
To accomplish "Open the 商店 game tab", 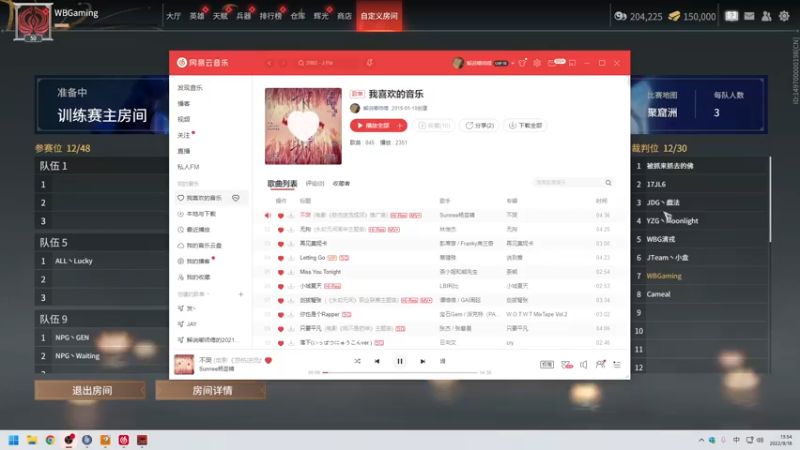I will point(344,16).
